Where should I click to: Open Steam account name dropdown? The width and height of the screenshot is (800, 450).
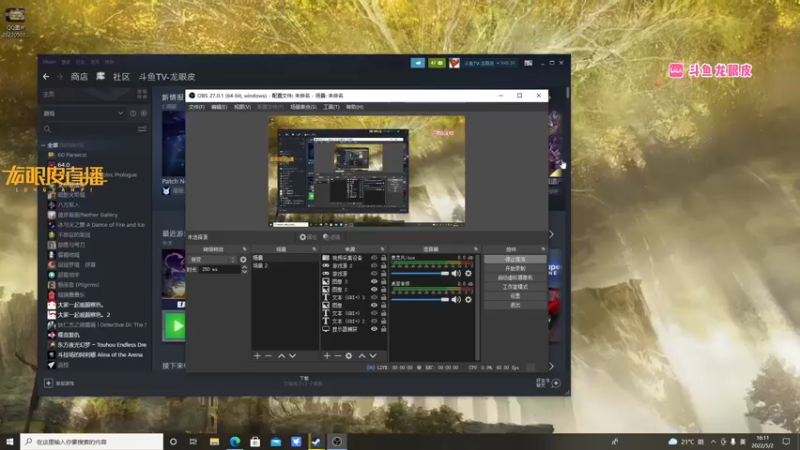tap(489, 63)
